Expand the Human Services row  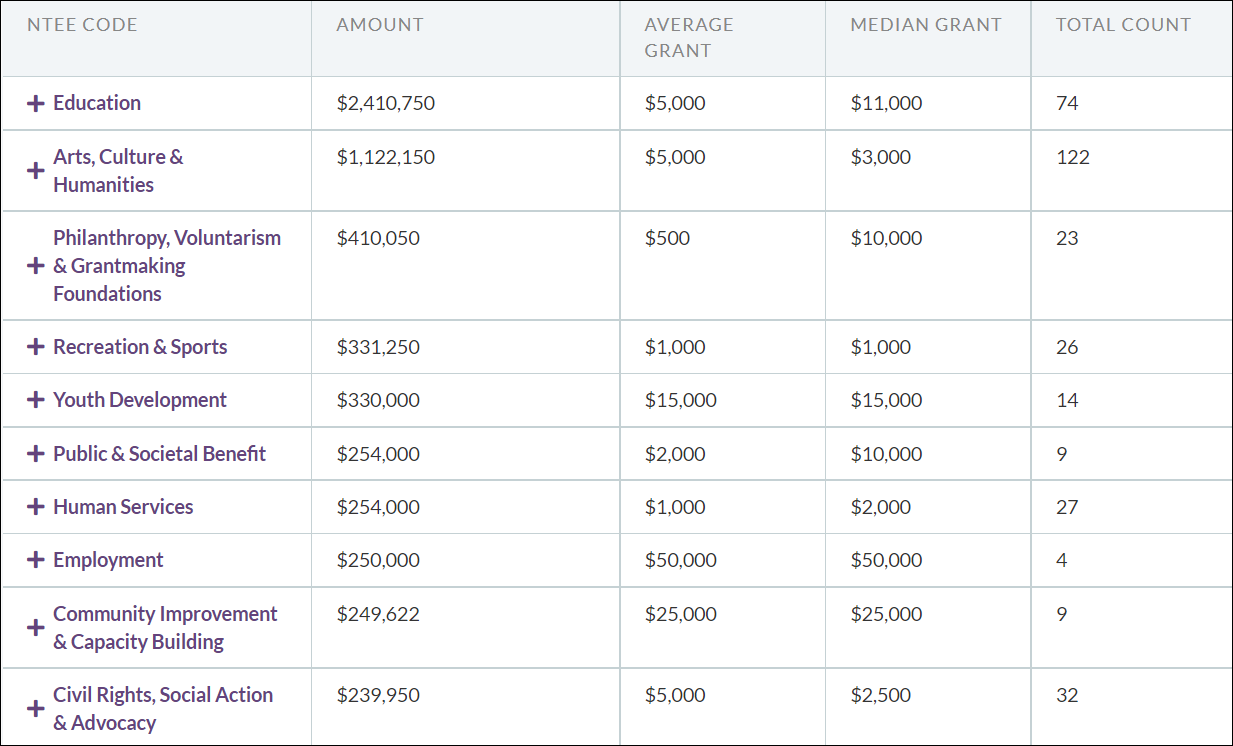pos(36,507)
